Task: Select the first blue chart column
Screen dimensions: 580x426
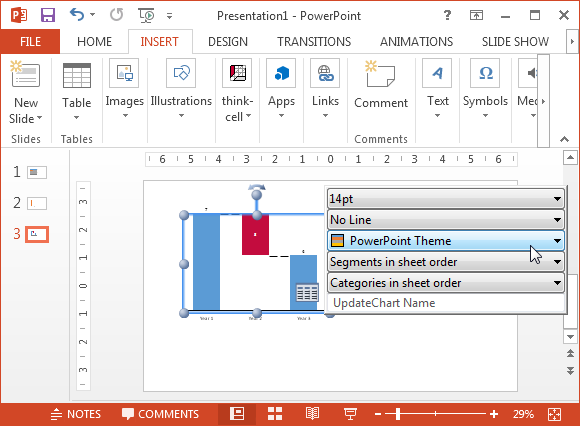Action: pos(206,262)
